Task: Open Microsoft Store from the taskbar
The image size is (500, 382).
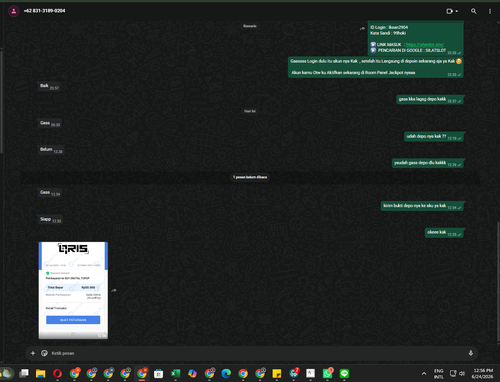Action: click(x=159, y=373)
